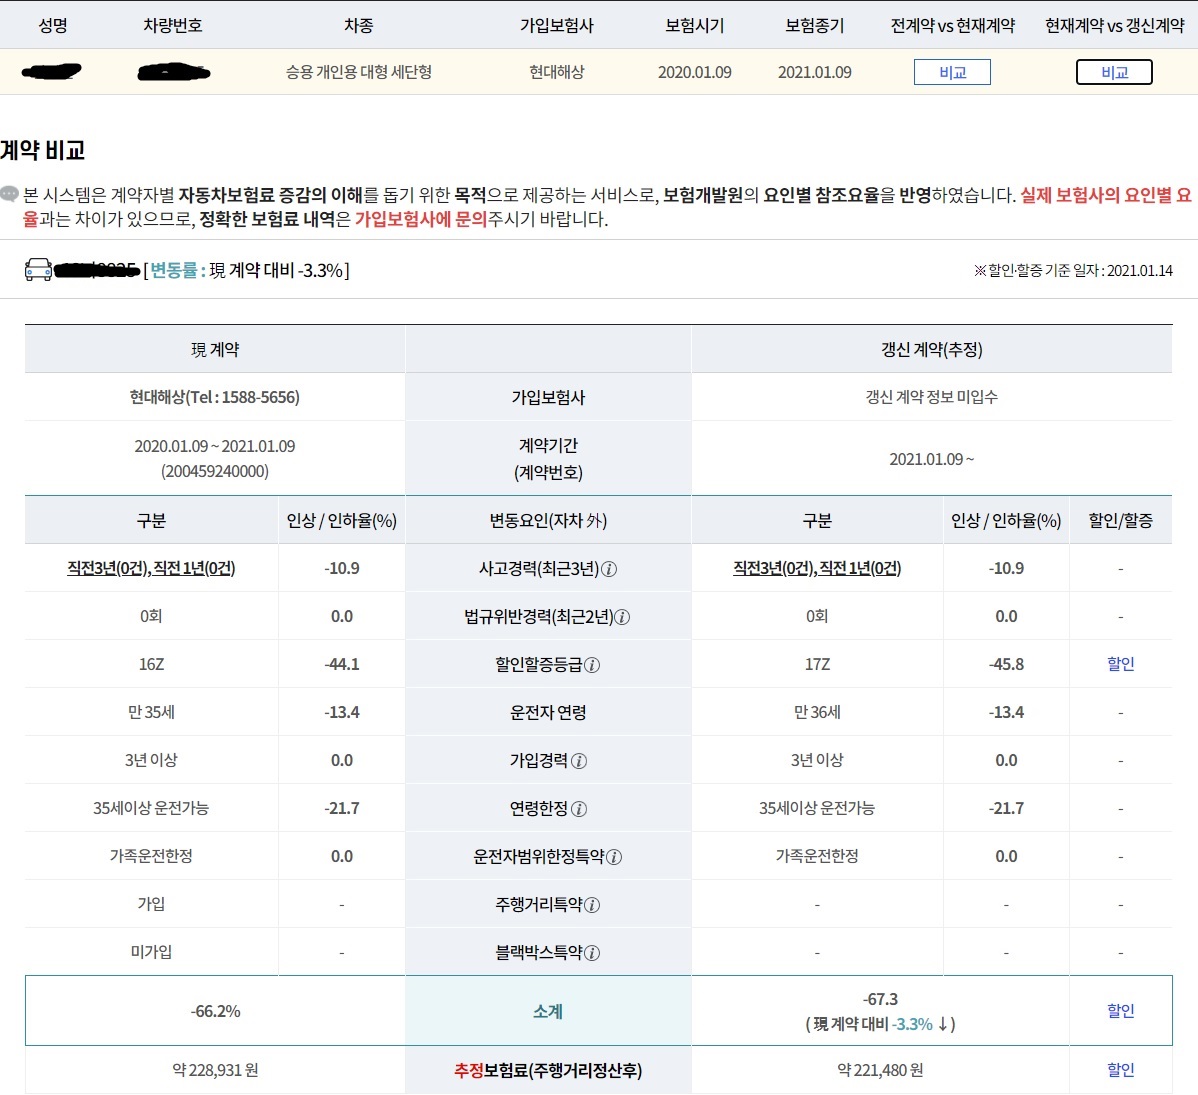Select the 차량번호 column header
The height and width of the screenshot is (1095, 1198).
(173, 25)
